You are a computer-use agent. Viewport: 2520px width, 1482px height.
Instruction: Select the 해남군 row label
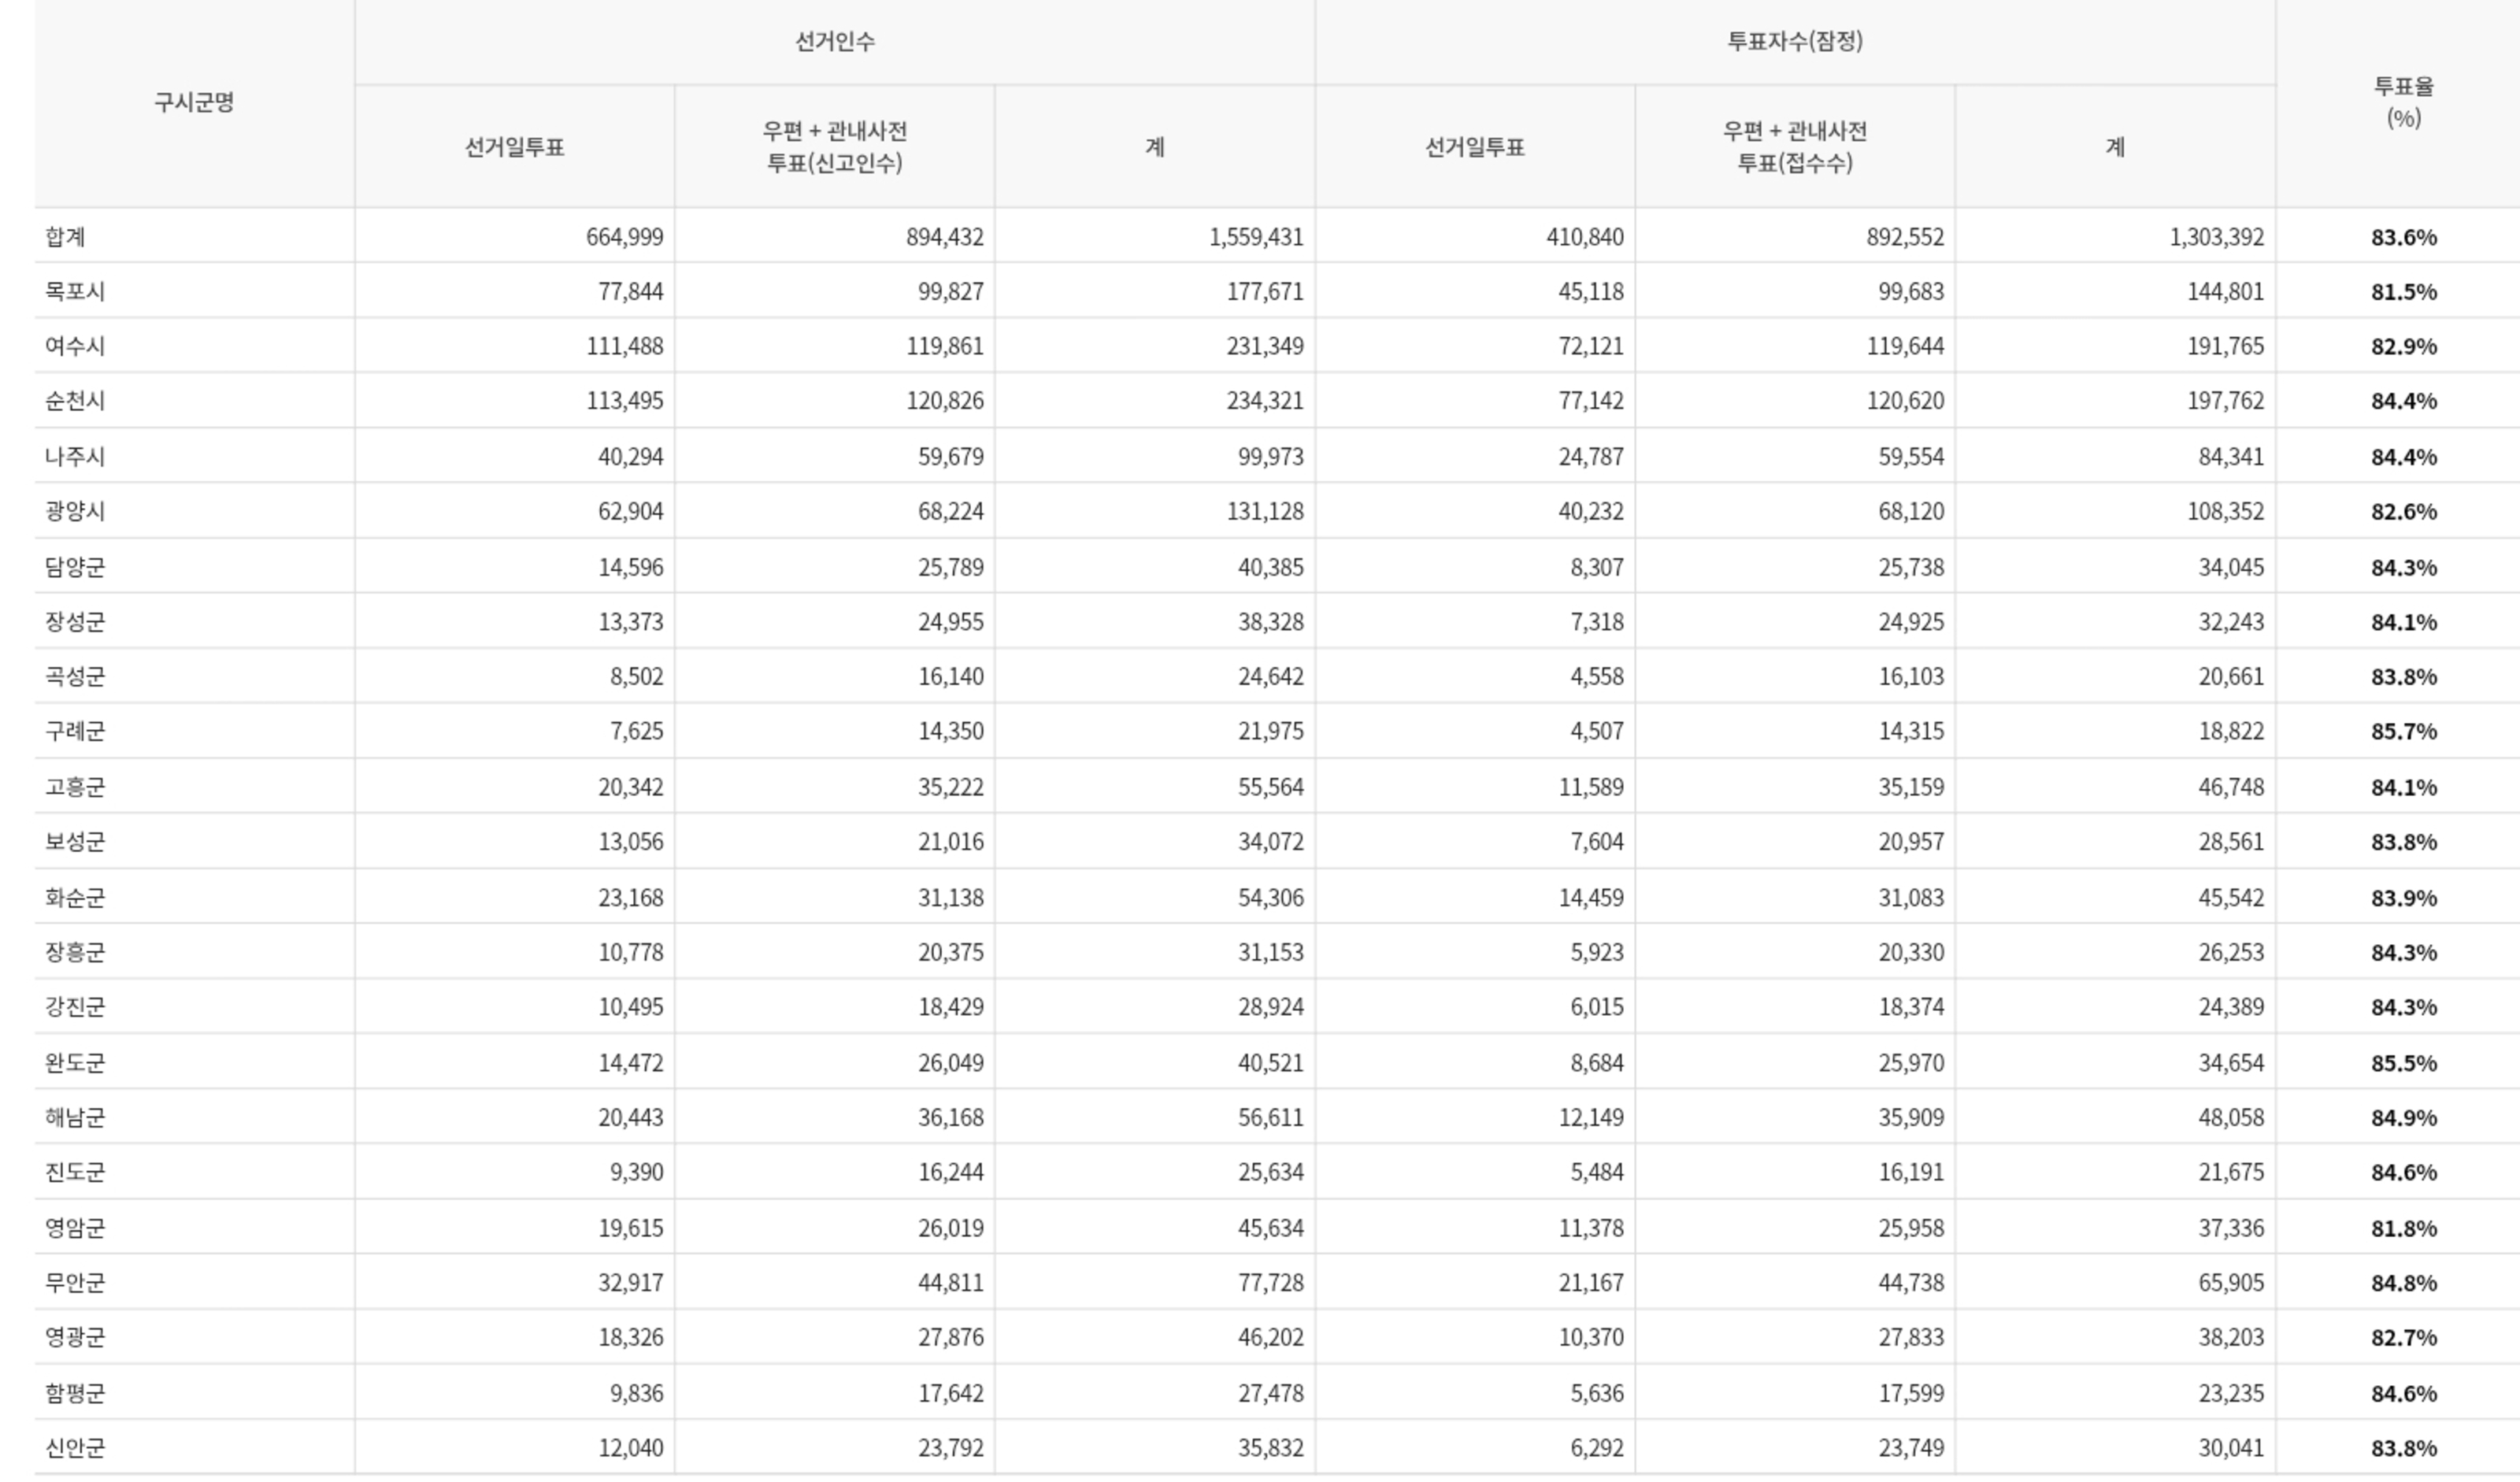(75, 1117)
